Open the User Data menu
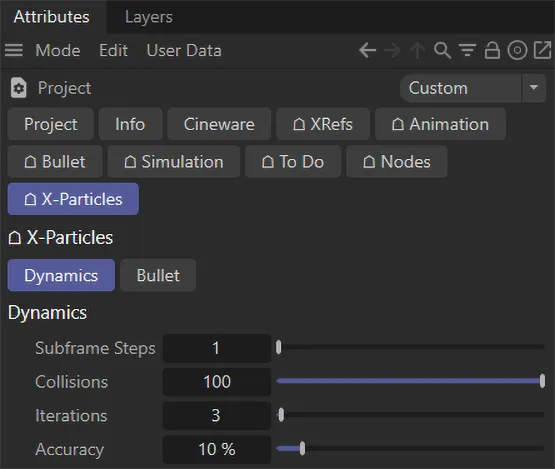This screenshot has height=469, width=555. coord(184,50)
